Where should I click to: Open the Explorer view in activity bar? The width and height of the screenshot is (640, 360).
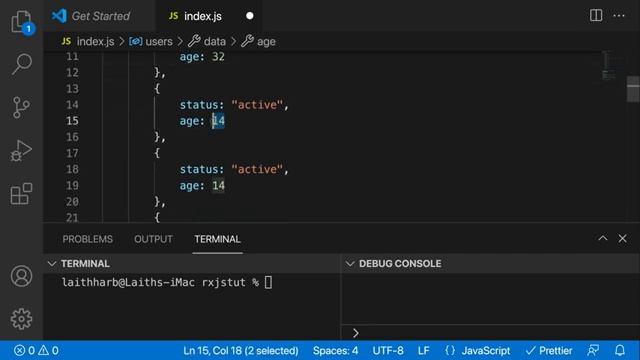(x=21, y=21)
